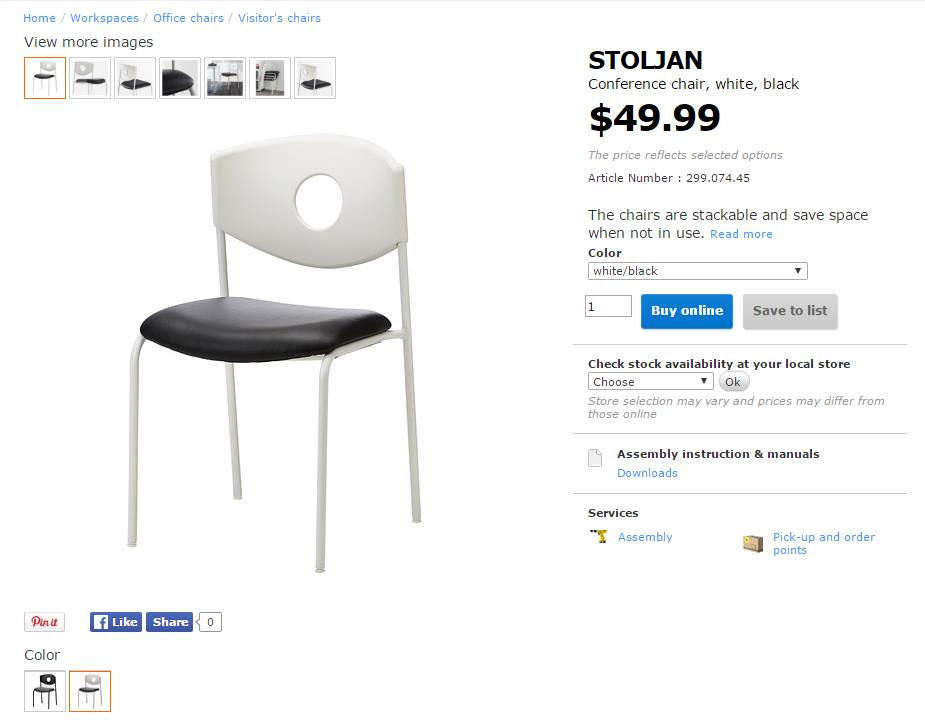Screen dimensions: 925x722
Task: Click the Facebook Like button
Action: pos(116,622)
